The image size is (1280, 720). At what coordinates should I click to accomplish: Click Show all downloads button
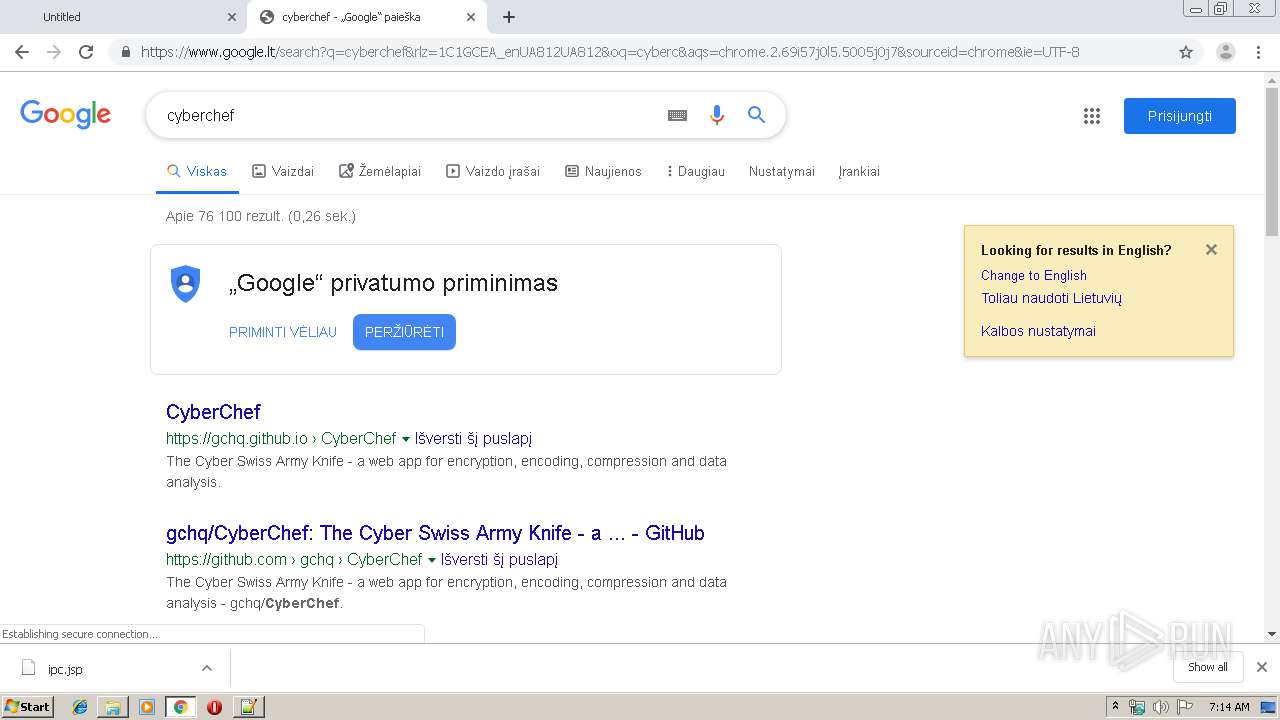(1208, 667)
